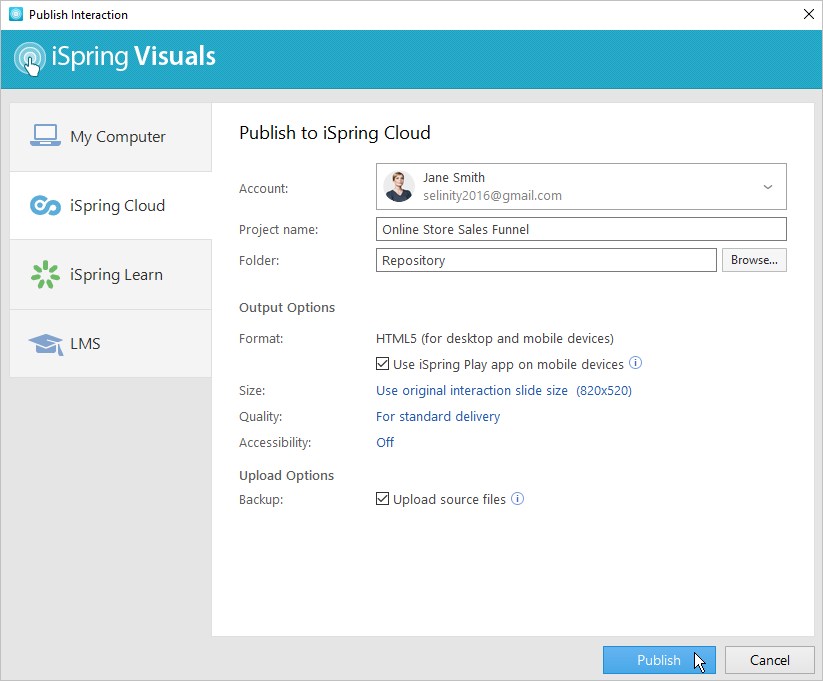Toggle Use iSpring Play app checkbox
823x681 pixels.
click(383, 364)
